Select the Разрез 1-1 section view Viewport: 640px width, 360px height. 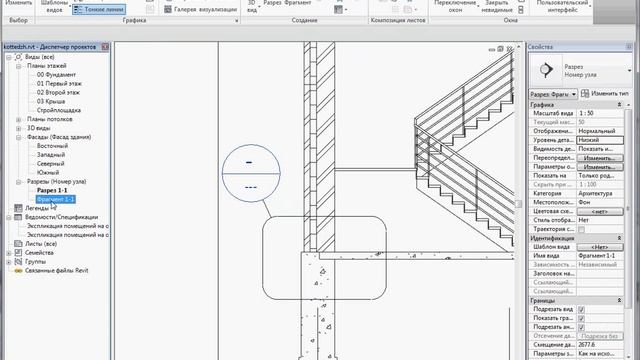[52, 191]
